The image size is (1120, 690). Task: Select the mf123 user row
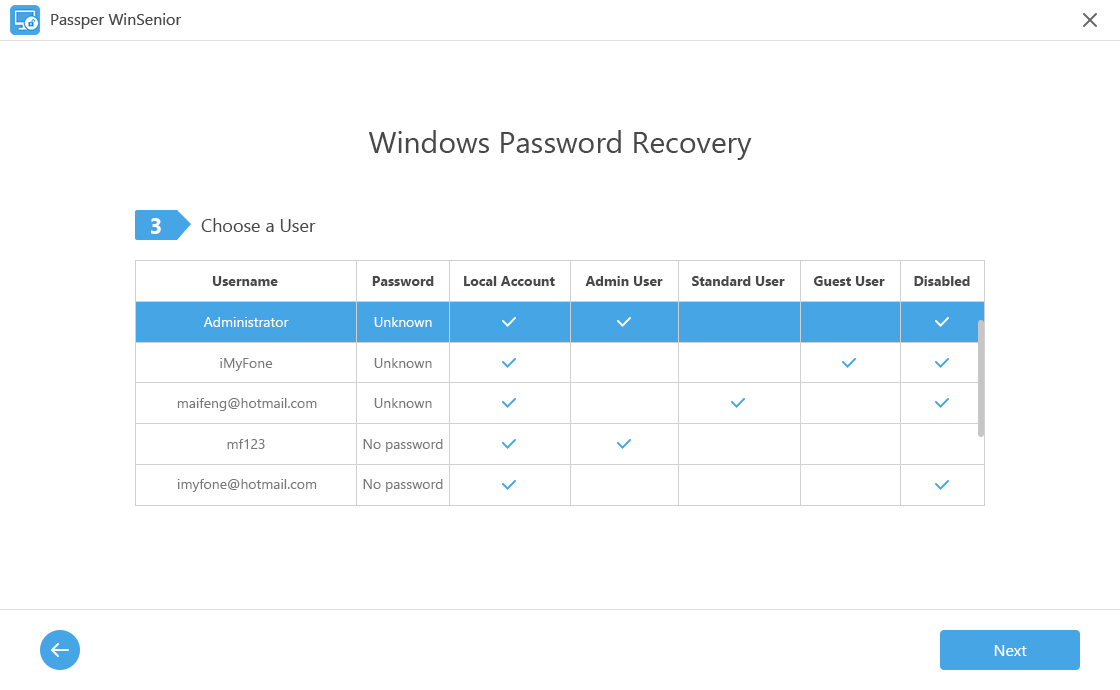click(246, 444)
